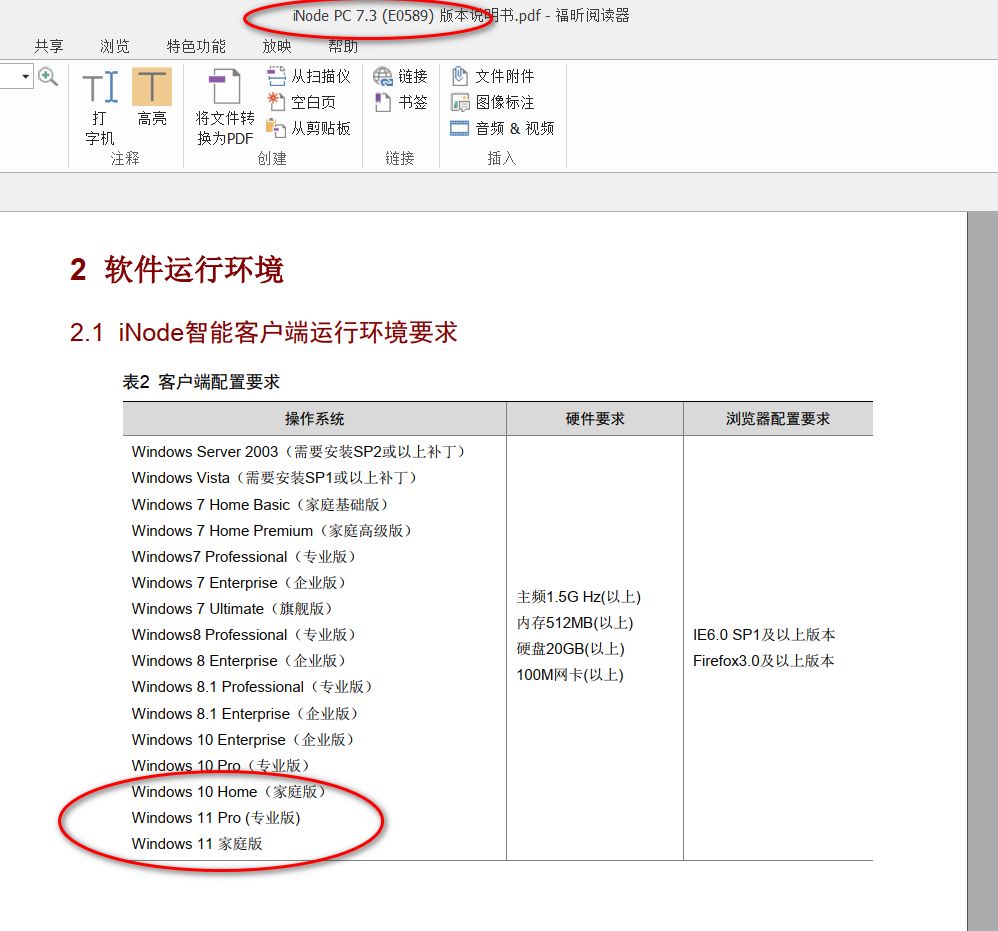This screenshot has width=998, height=931.
Task: Click 'Windows 10 Pro' row
Action: click(x=221, y=766)
